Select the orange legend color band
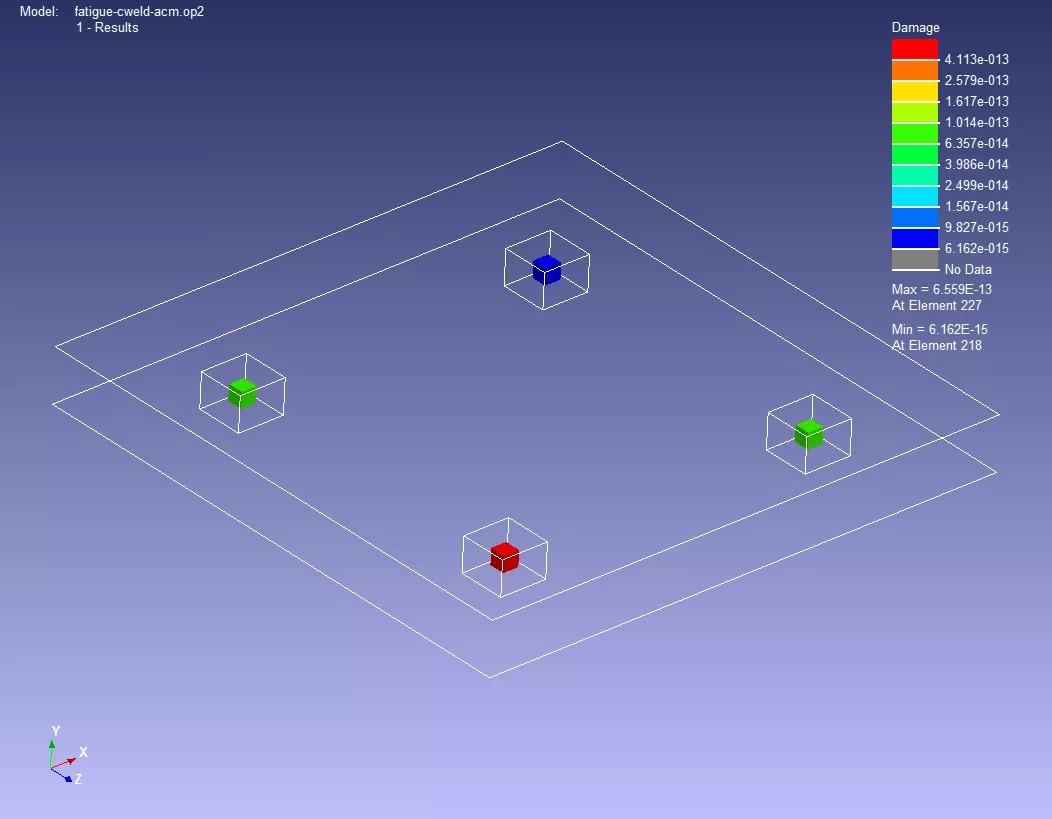1052x819 pixels. pos(914,70)
